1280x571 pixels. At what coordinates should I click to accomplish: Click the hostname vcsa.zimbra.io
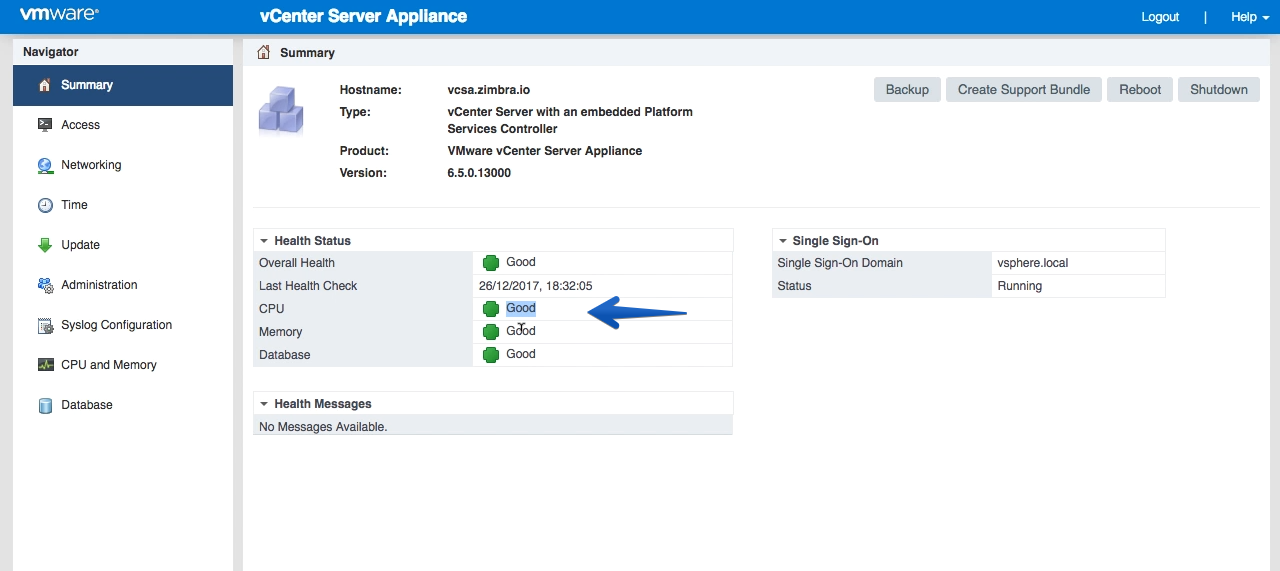pyautogui.click(x=489, y=90)
